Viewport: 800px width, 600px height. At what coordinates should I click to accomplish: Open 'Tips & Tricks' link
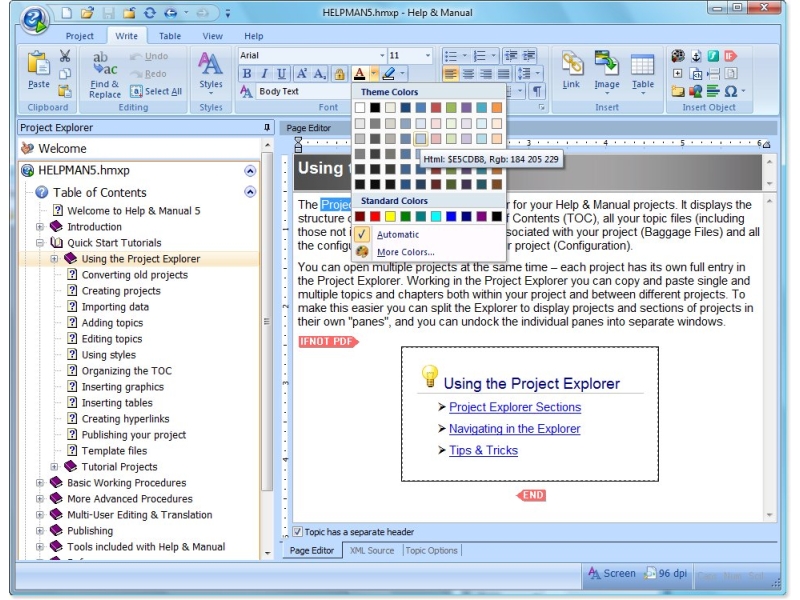[x=483, y=450]
